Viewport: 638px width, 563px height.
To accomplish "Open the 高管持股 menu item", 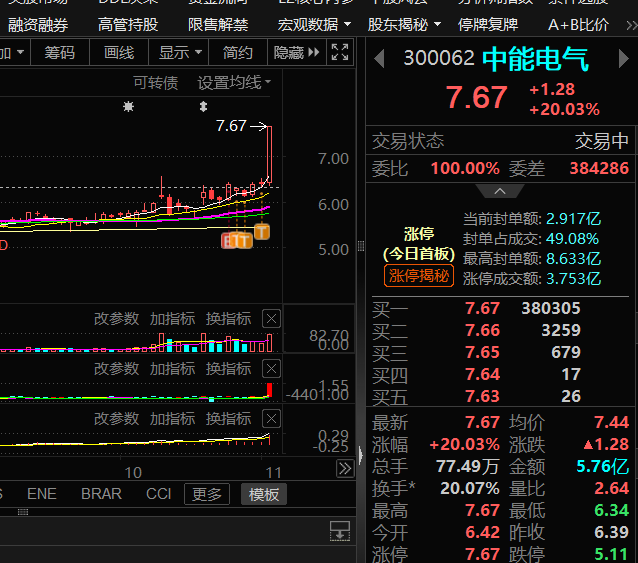I will point(128,25).
